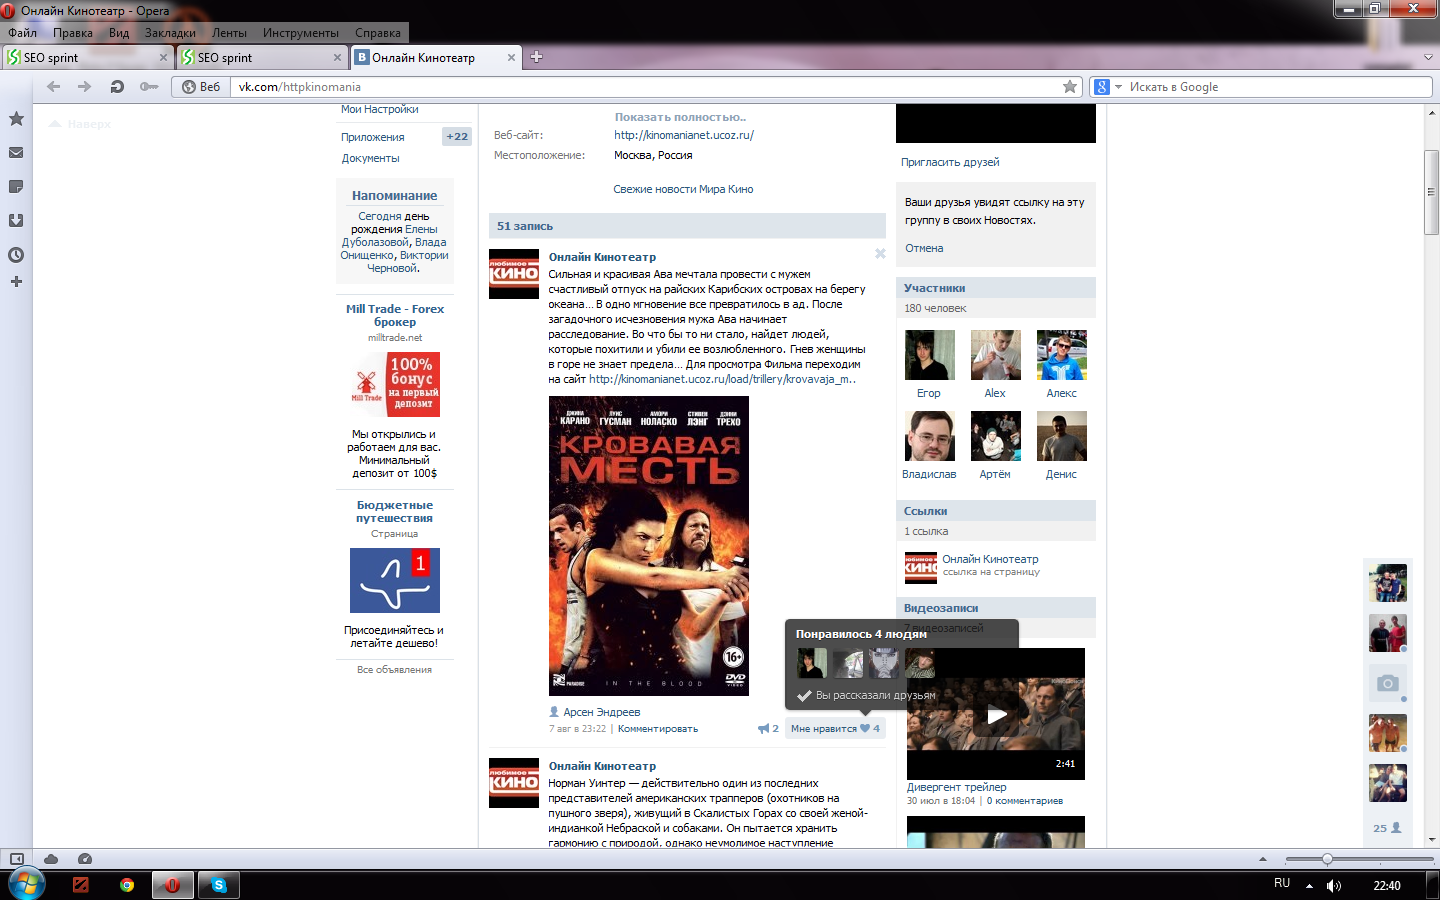Open the volume control in the system tray

coord(1333,886)
